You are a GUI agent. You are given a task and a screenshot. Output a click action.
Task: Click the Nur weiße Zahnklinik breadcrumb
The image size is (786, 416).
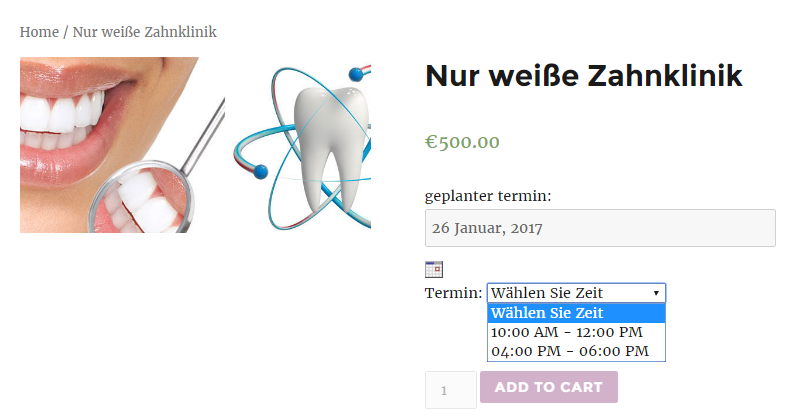coord(144,32)
